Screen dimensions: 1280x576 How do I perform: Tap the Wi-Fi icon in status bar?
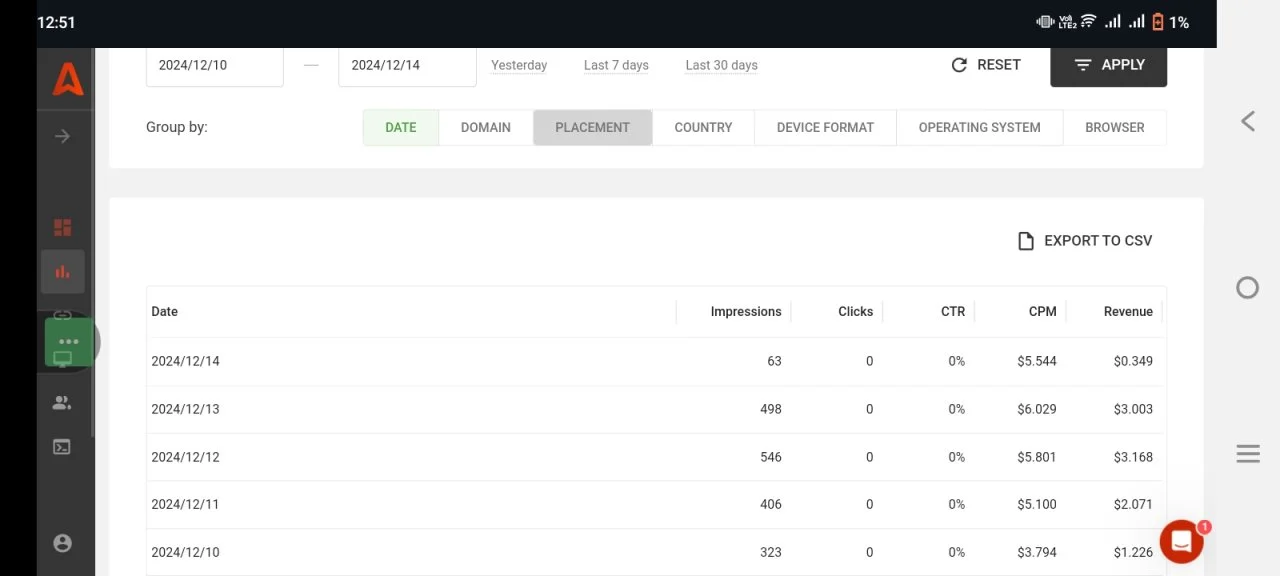[1088, 21]
